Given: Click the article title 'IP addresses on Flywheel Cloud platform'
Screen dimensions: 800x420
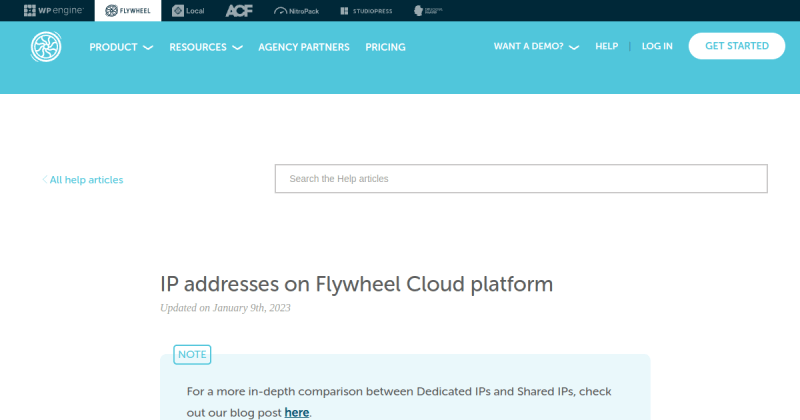Looking at the screenshot, I should pyautogui.click(x=357, y=284).
